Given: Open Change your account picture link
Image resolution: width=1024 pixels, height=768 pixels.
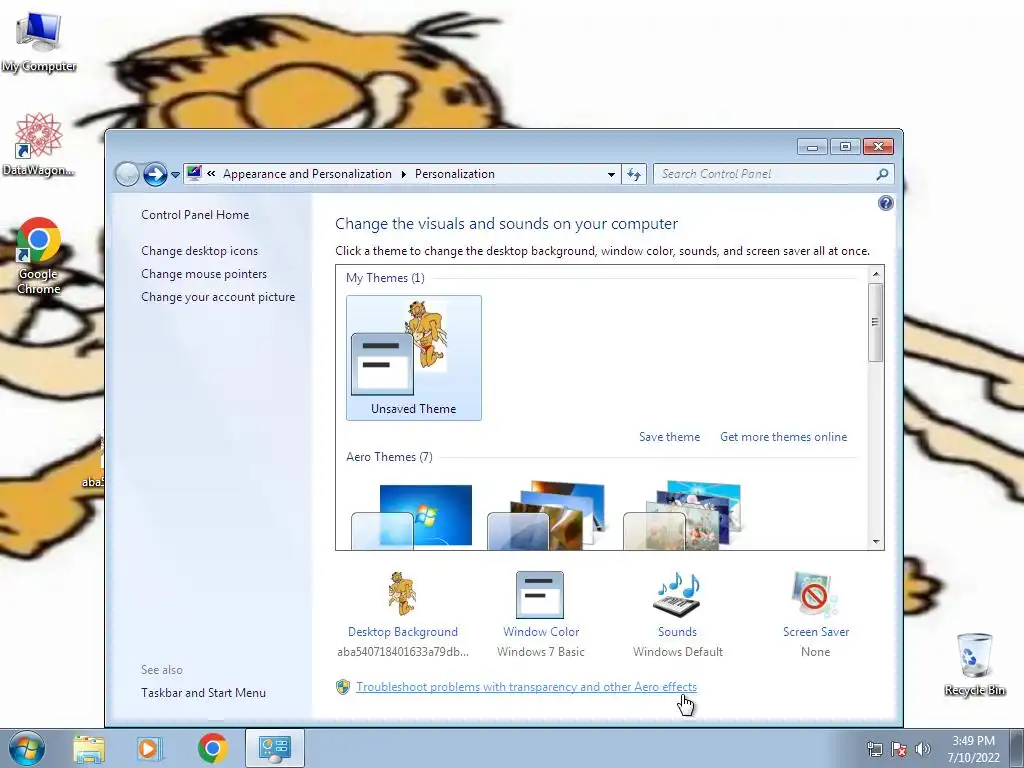Looking at the screenshot, I should coord(218,296).
